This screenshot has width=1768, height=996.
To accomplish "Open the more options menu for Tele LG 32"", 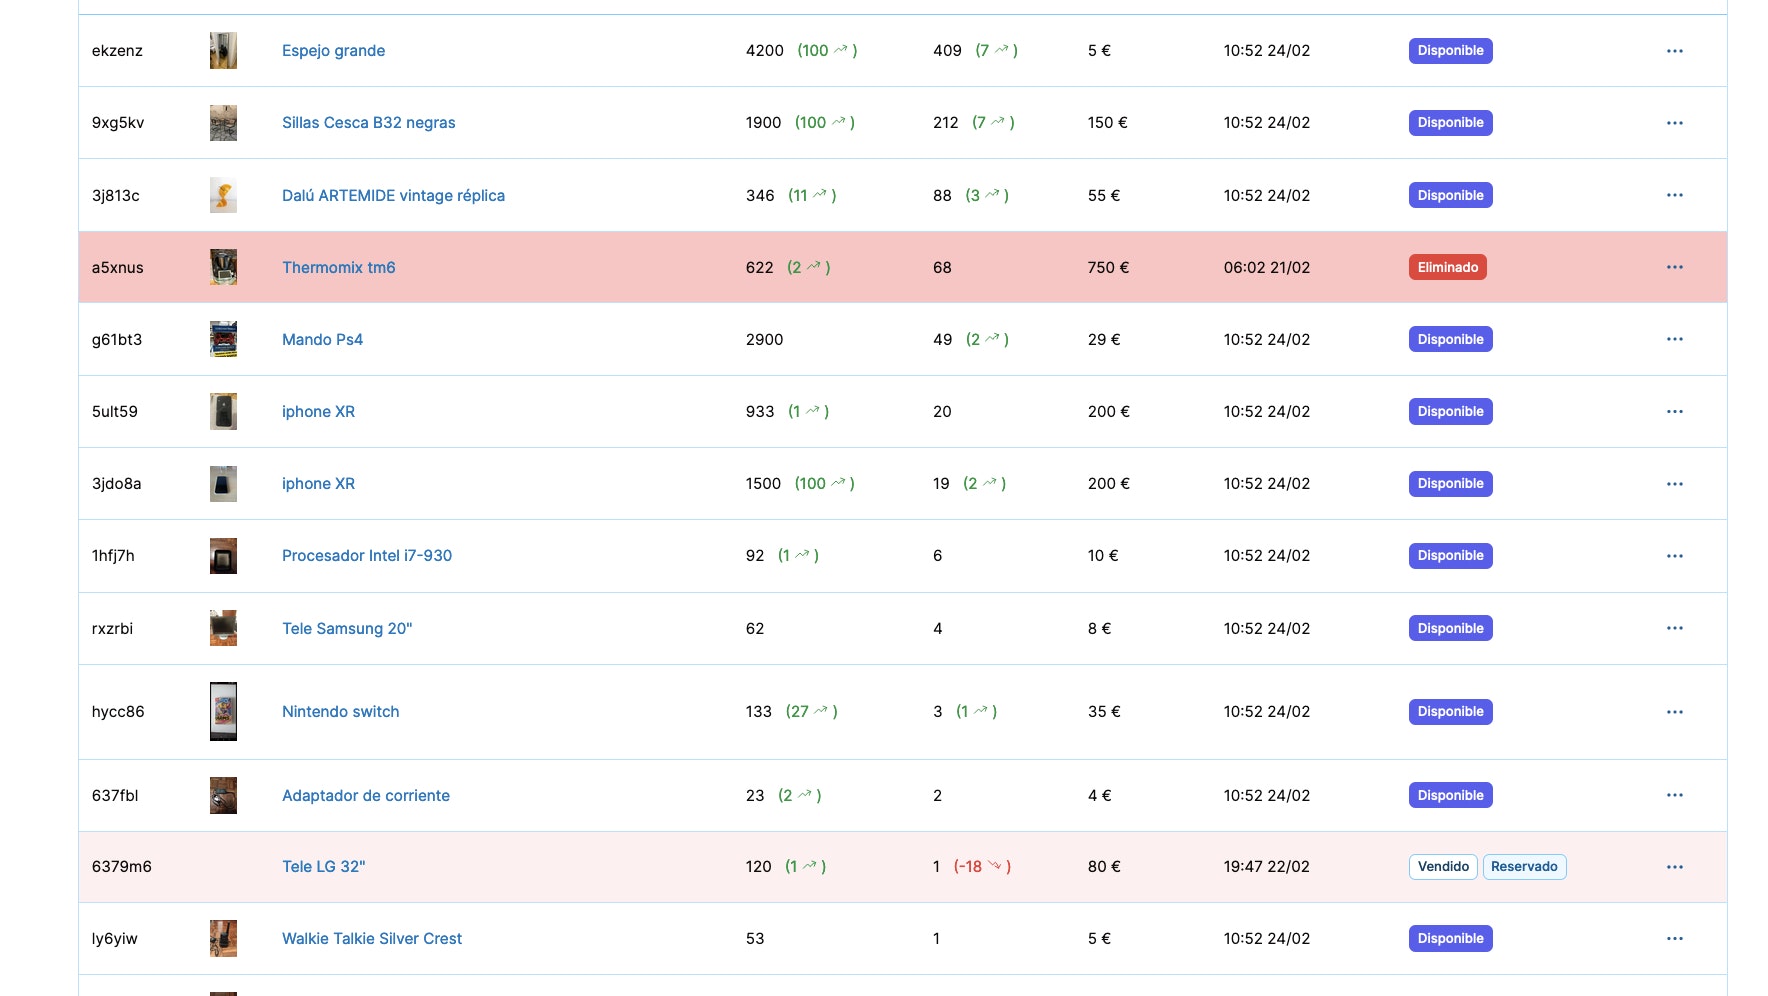I will [1675, 867].
